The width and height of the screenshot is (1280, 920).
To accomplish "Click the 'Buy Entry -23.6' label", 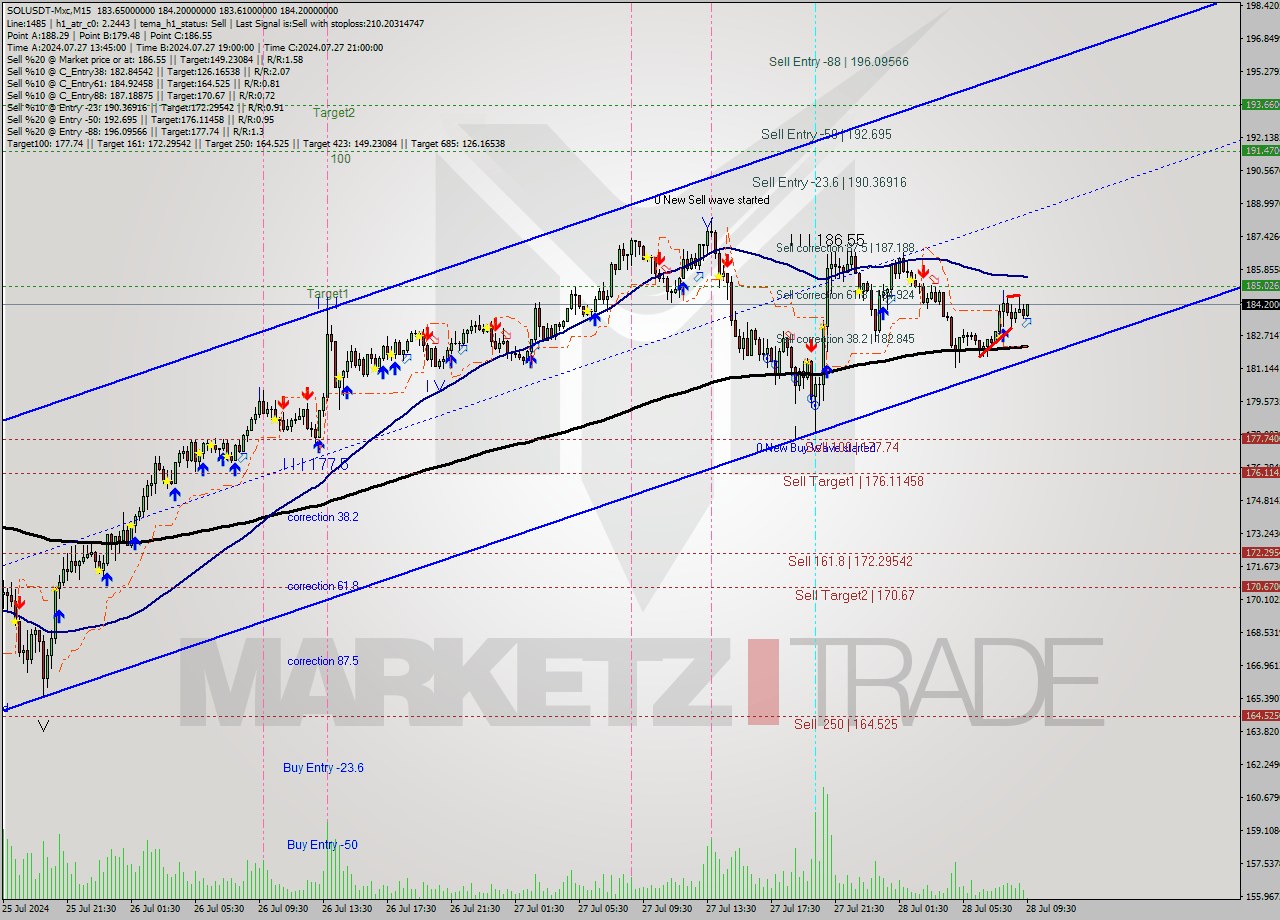I will (323, 768).
